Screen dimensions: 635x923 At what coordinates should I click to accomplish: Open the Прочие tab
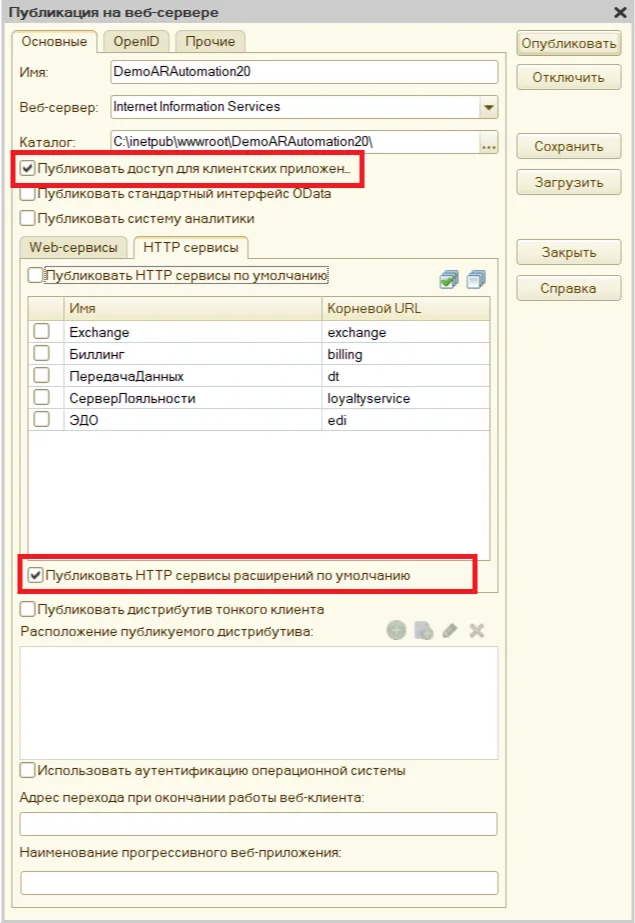coord(210,41)
